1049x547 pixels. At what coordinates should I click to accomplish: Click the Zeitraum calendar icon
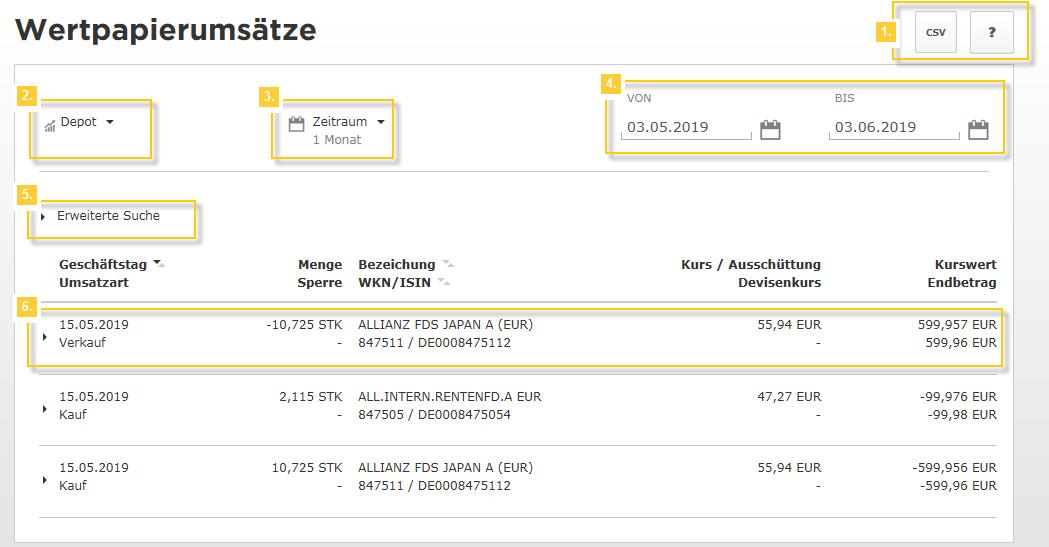[x=296, y=124]
